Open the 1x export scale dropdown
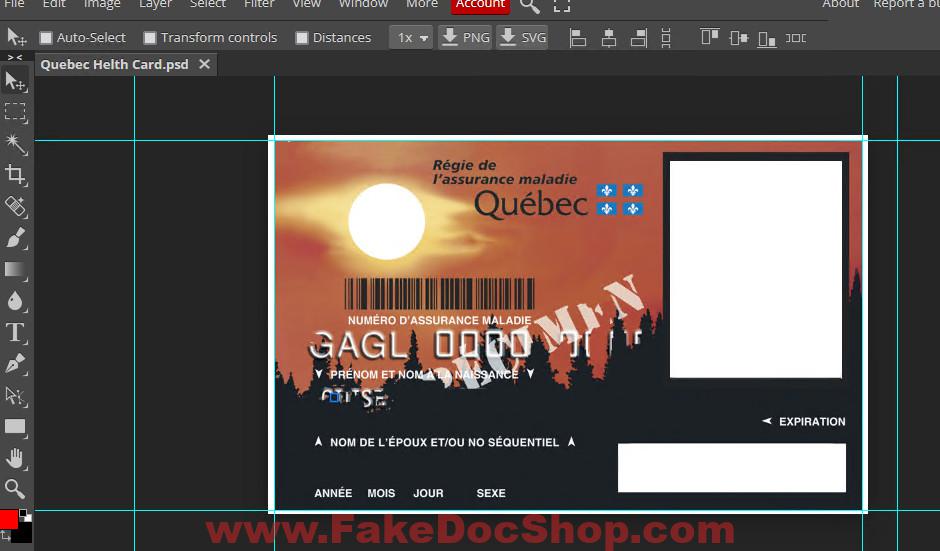 point(411,38)
